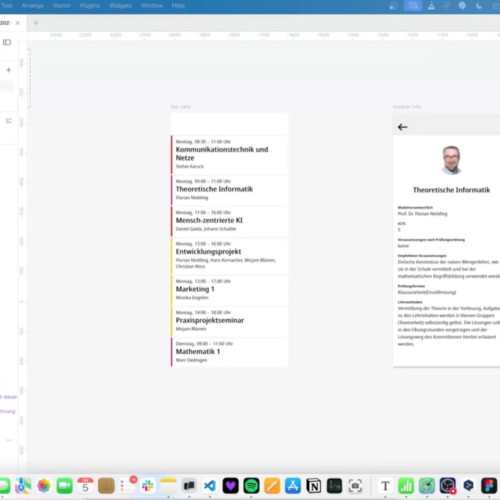The width and height of the screenshot is (500, 500).
Task: Click the highlighted menu bar status icon
Action: pos(413,6)
